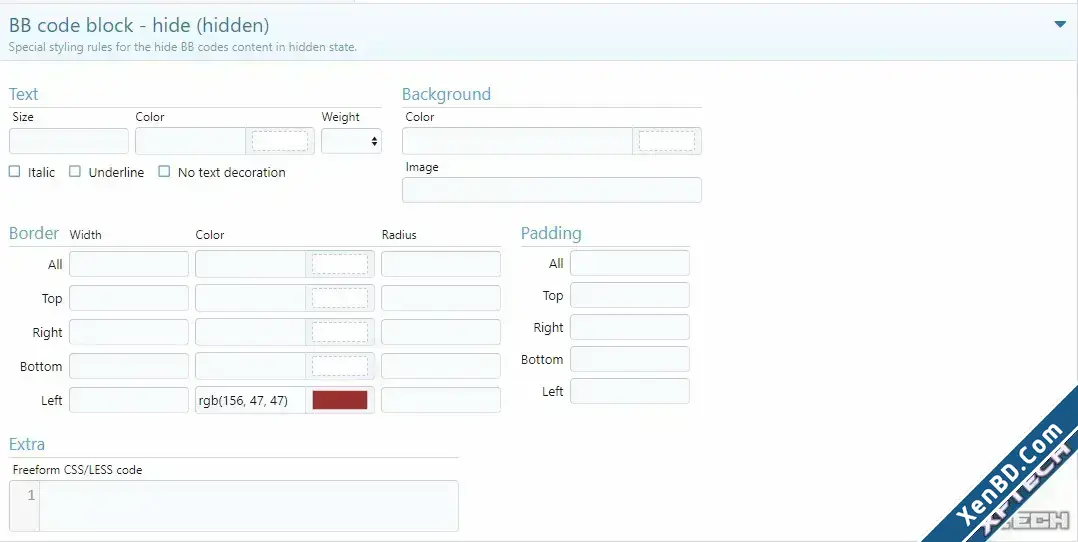
Task: Focus the text Size input field
Action: coord(69,141)
